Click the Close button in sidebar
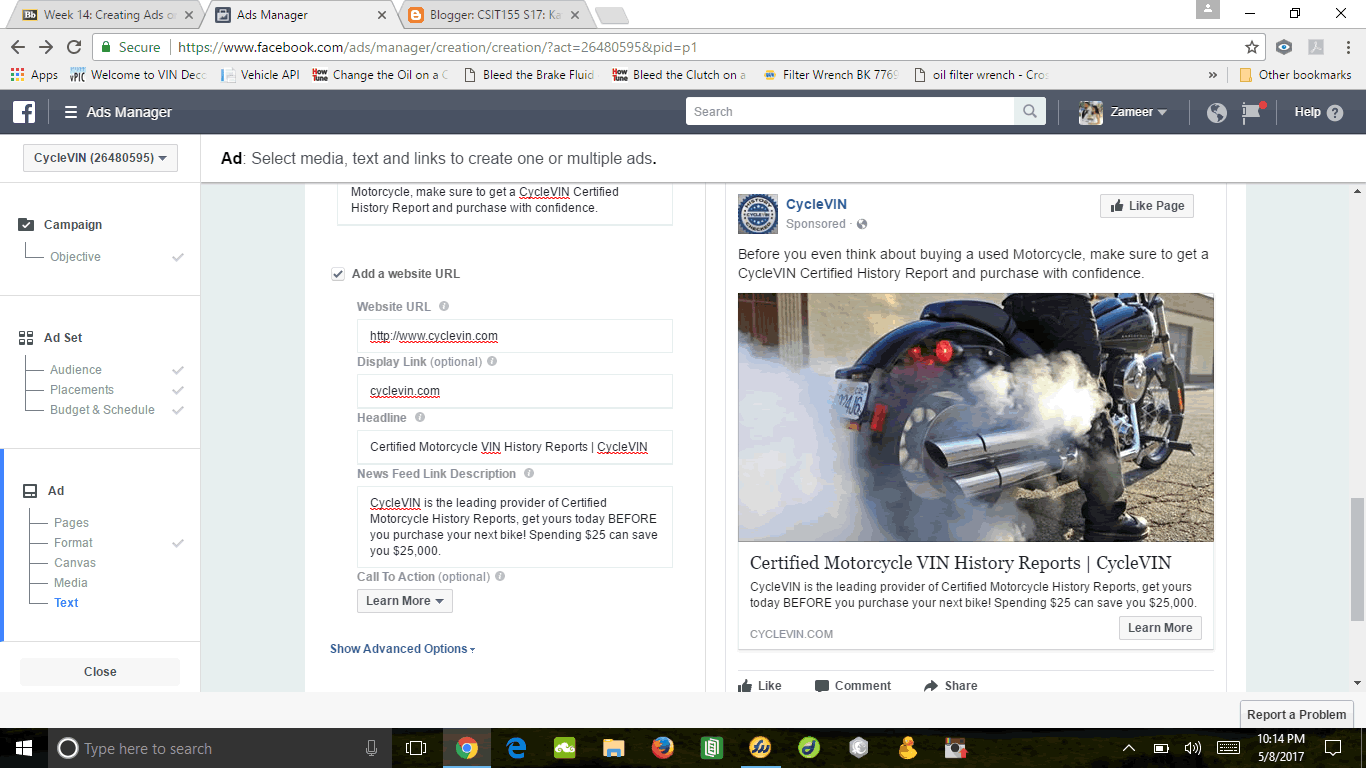Screen dimensions: 1366x768 coord(100,672)
